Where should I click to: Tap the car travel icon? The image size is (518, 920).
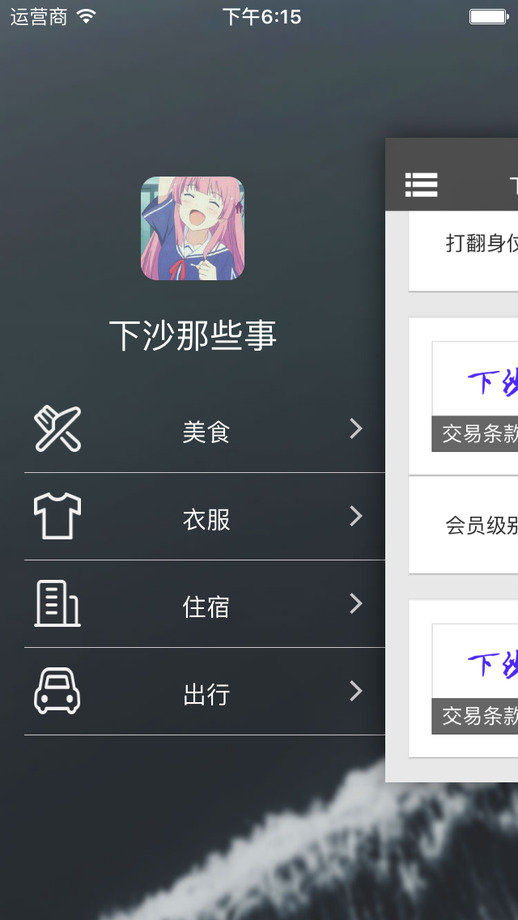coord(57,691)
